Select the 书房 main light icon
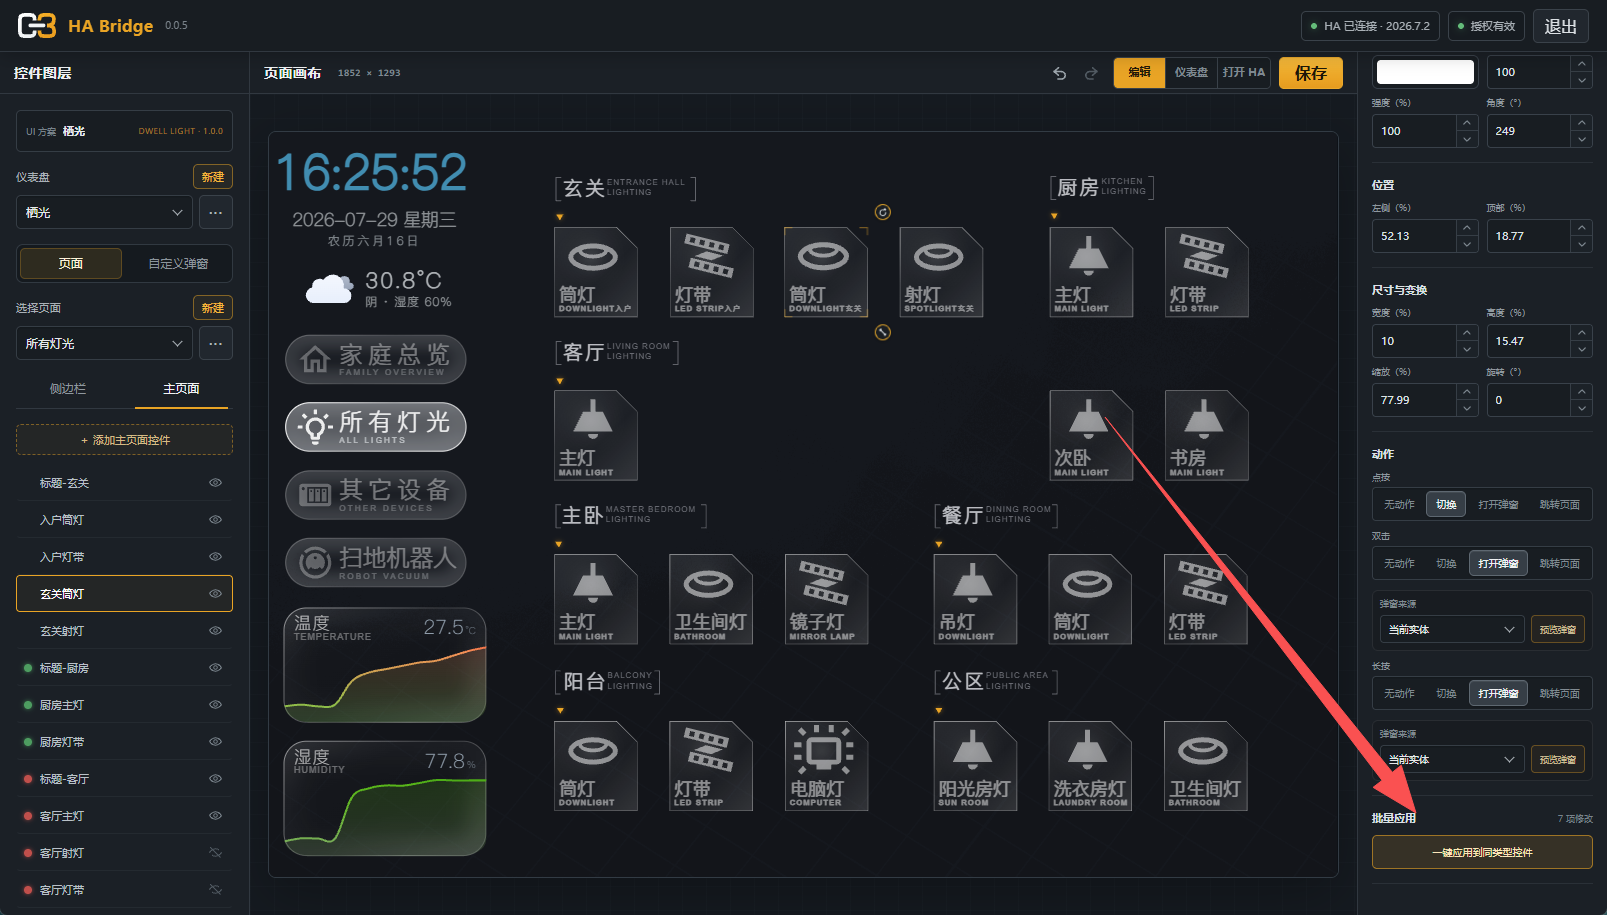The image size is (1607, 915). 1206,435
